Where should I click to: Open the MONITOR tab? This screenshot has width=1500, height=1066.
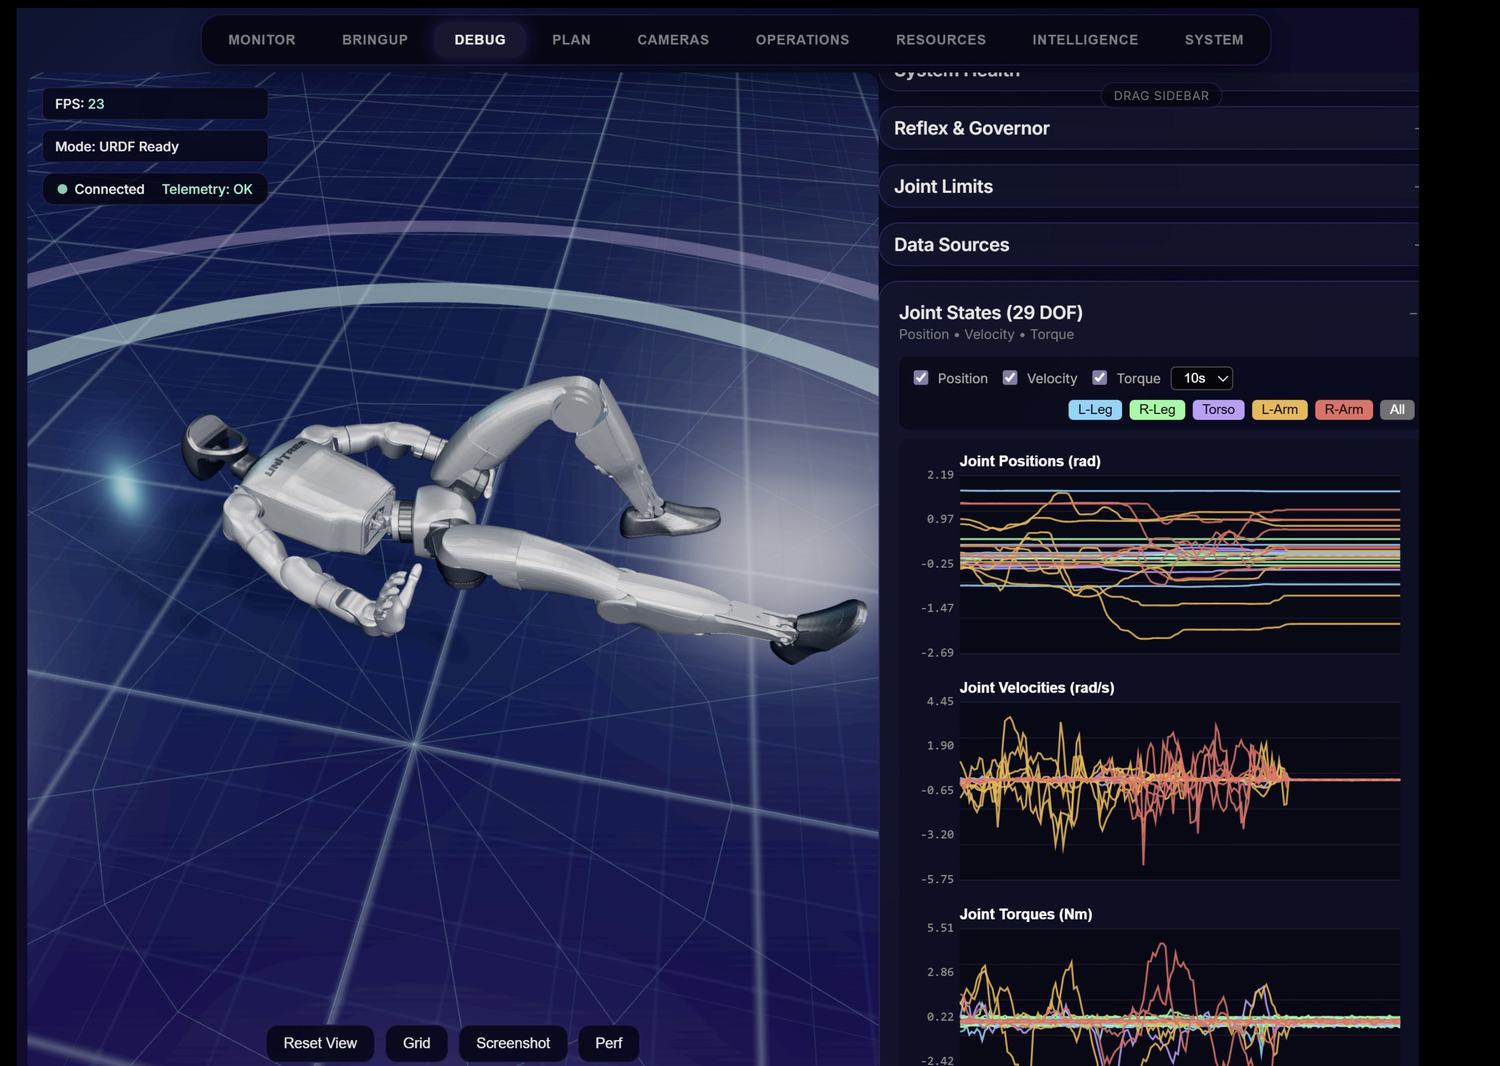tap(262, 40)
